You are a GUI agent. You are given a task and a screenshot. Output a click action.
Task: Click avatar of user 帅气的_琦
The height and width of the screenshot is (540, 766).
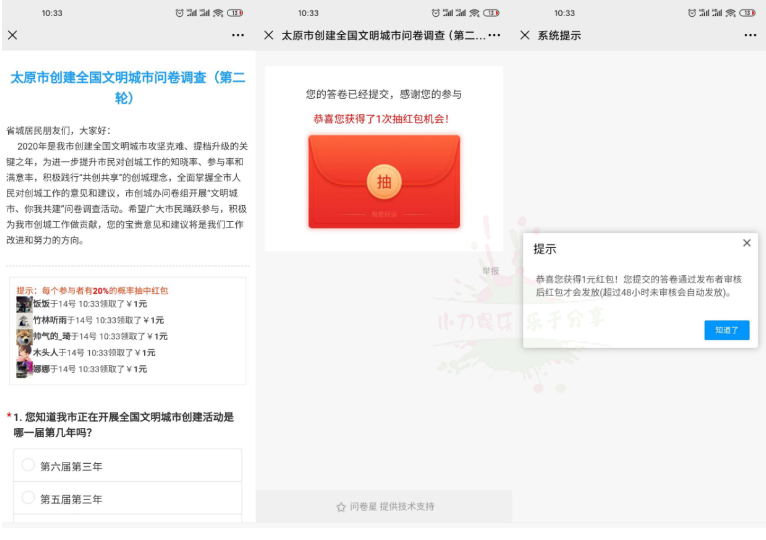(x=24, y=337)
